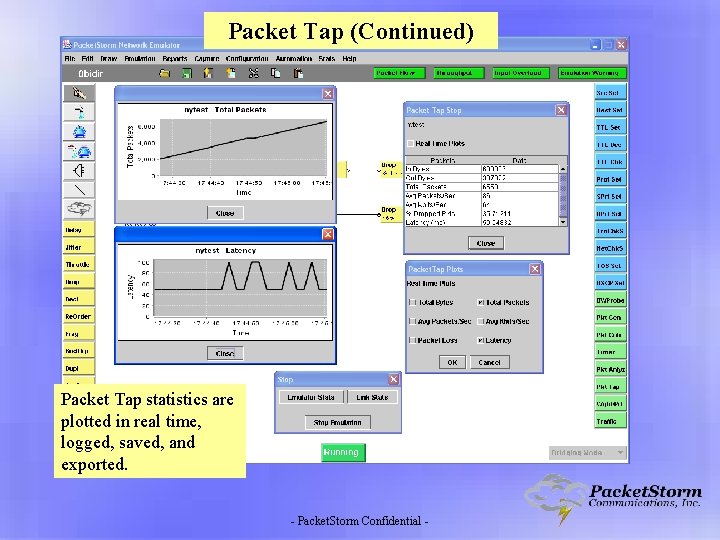Viewport: 720px width, 540px height.
Task: Click the PacketStorm app icon in title bar
Action: (x=67, y=45)
